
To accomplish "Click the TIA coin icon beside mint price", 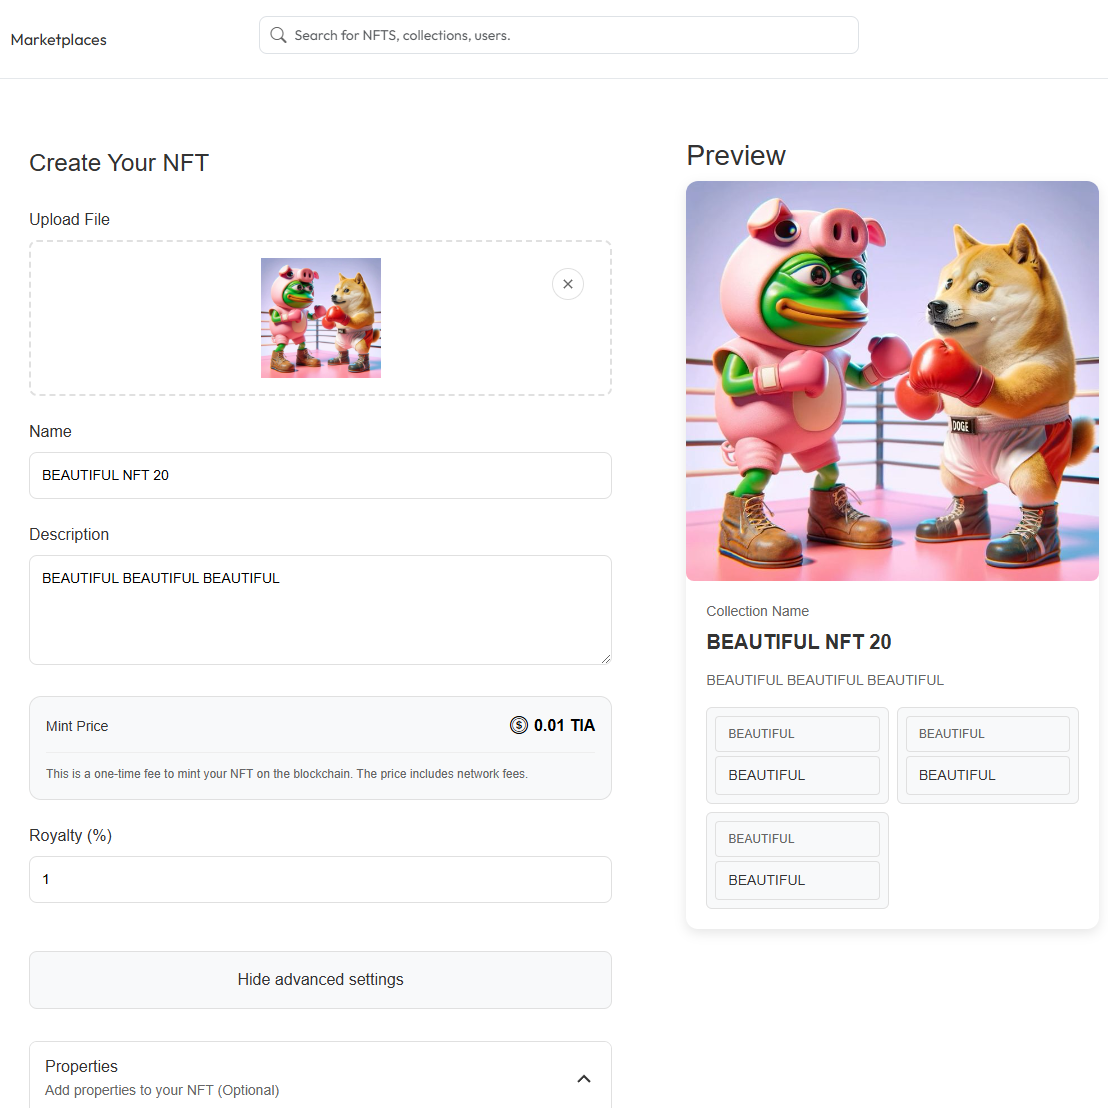I will (x=519, y=725).
